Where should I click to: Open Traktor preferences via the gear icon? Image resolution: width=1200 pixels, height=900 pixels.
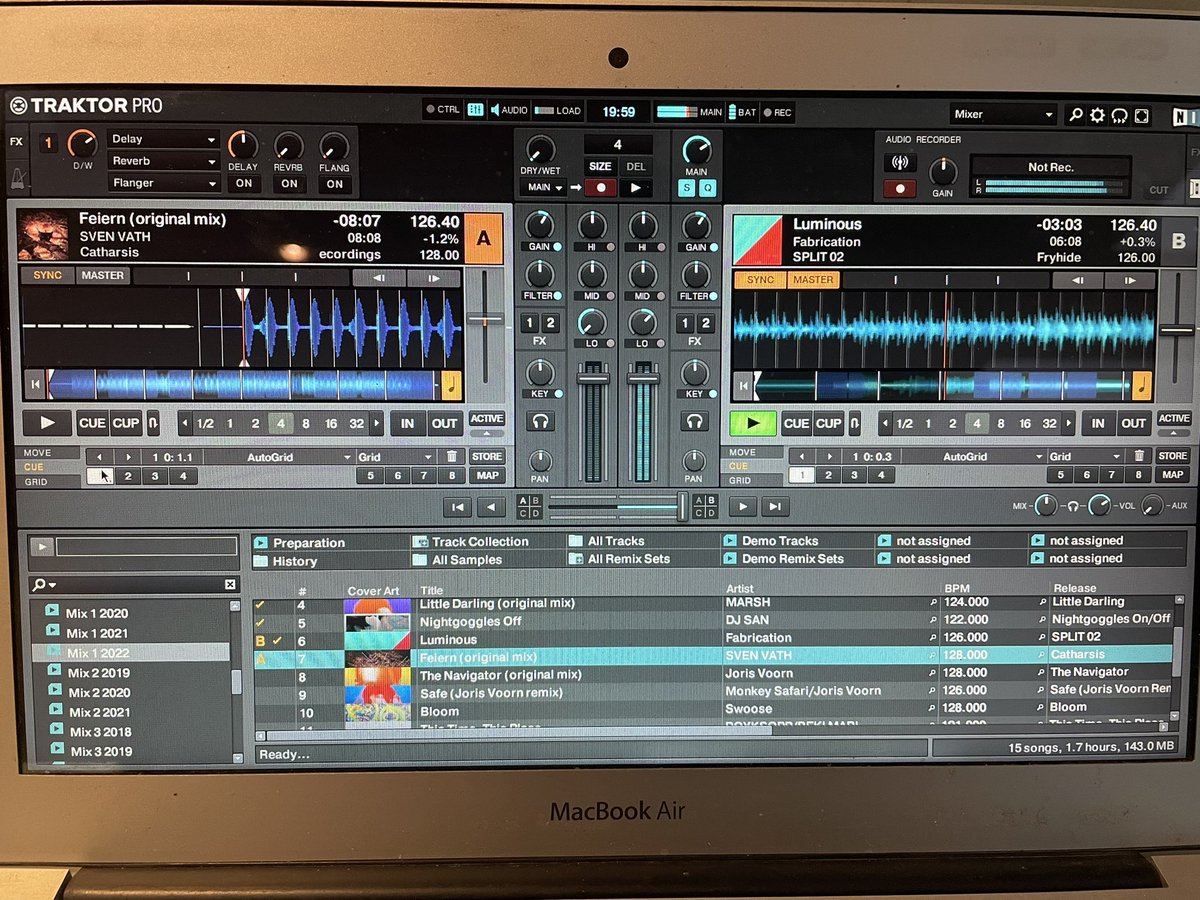pos(1098,115)
